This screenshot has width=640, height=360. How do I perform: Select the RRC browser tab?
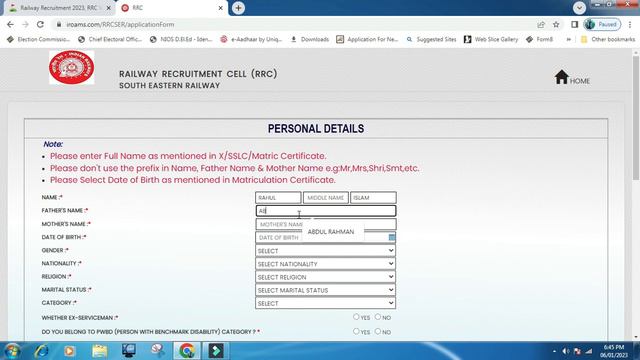(x=171, y=8)
